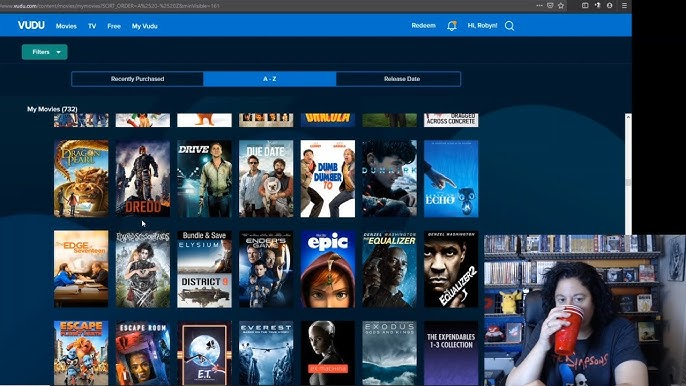The height and width of the screenshot is (386, 686).
Task: Open the Movies menu
Action: point(66,26)
